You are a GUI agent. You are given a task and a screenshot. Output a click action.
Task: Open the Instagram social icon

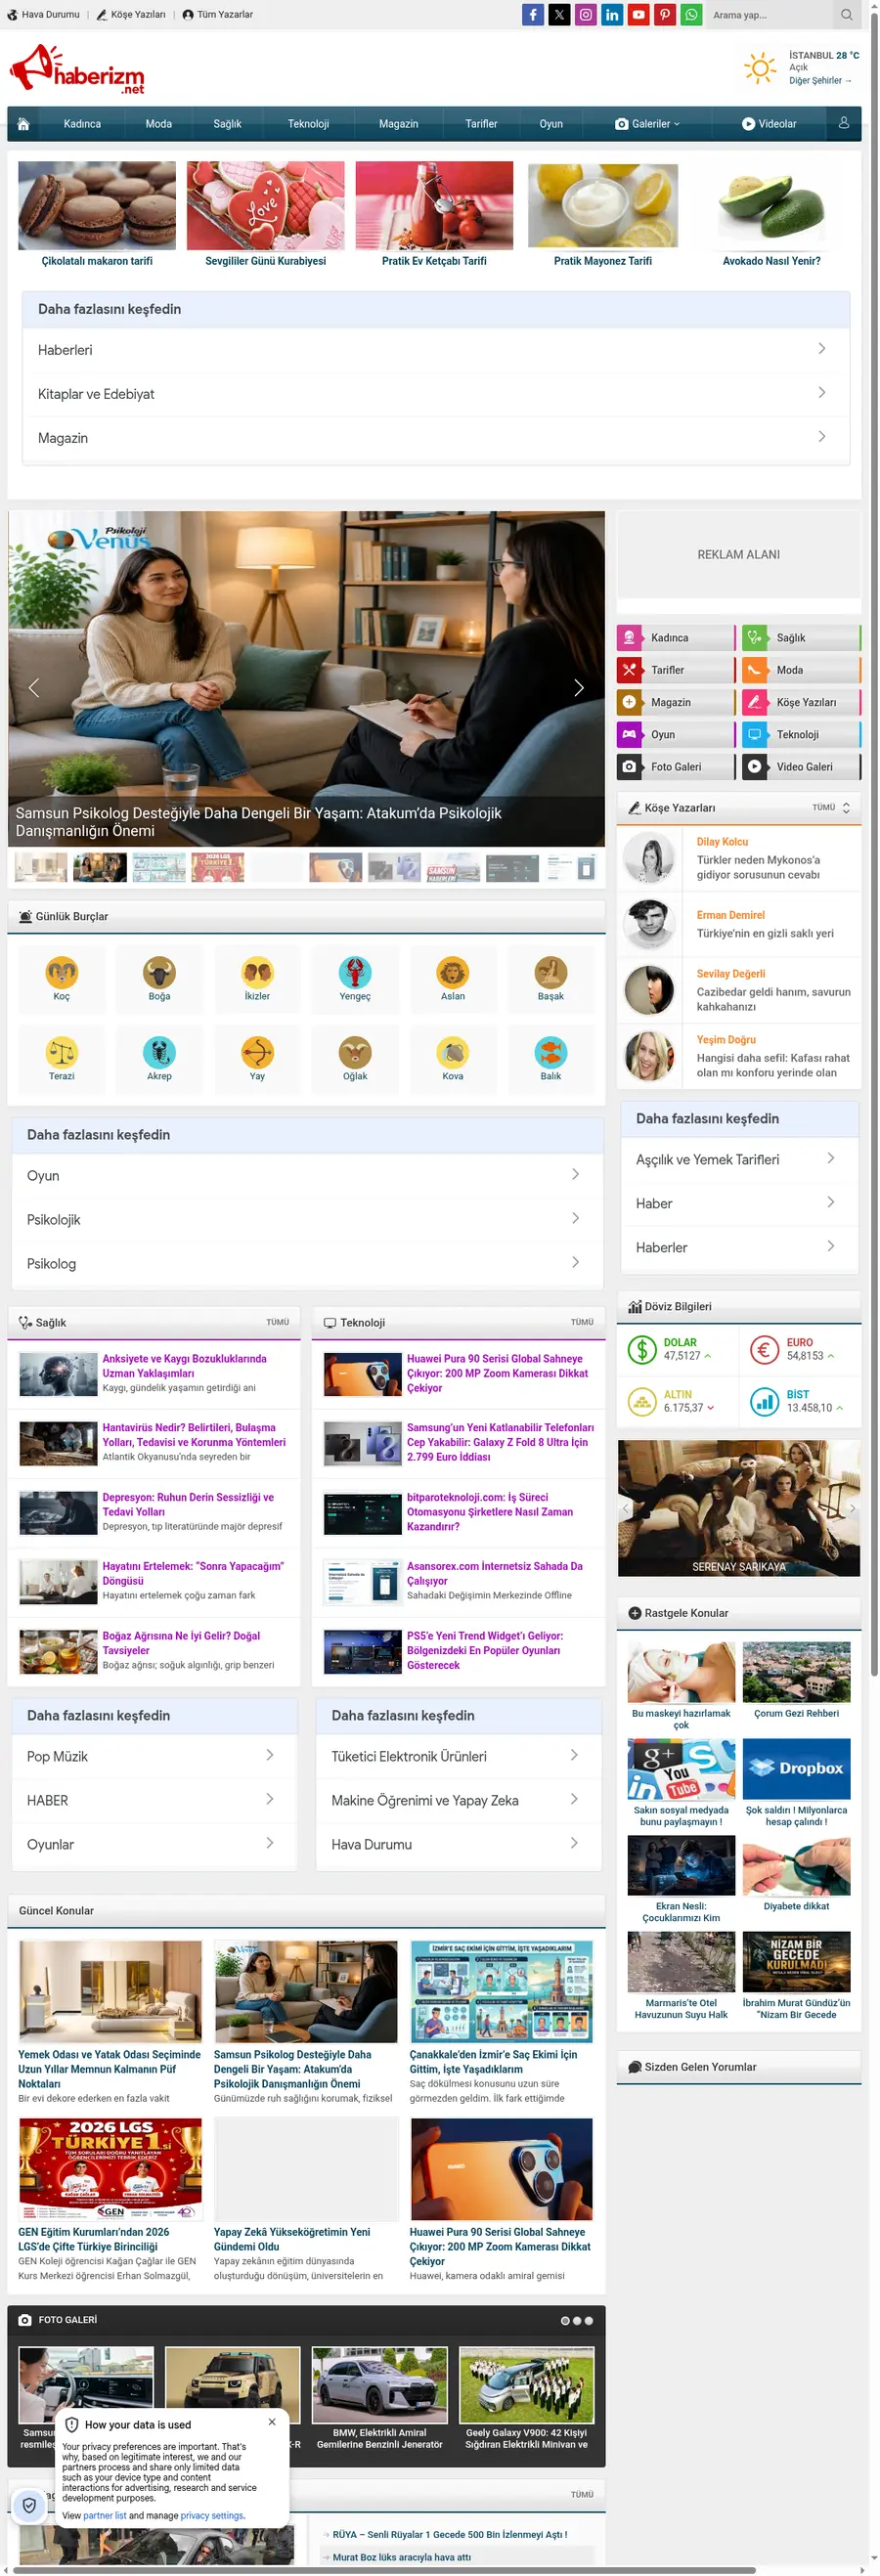coord(586,15)
